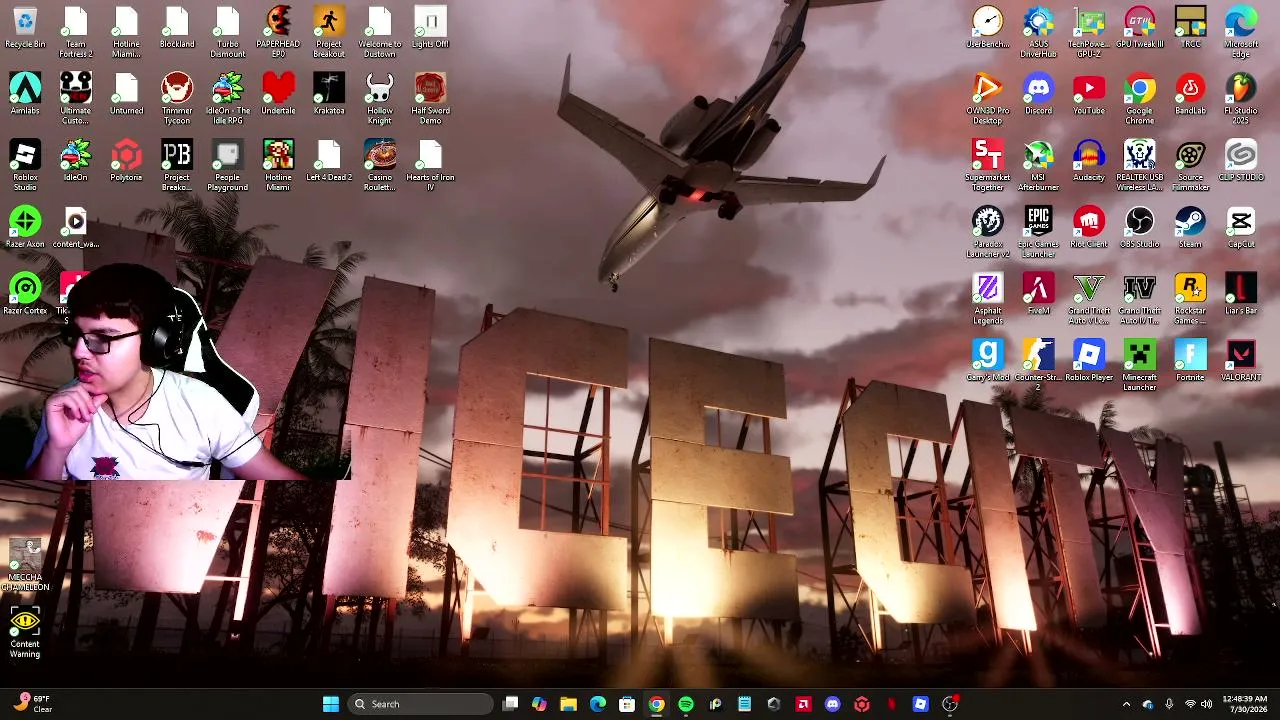Open the CapCut desktop shortcut

pyautogui.click(x=1241, y=228)
